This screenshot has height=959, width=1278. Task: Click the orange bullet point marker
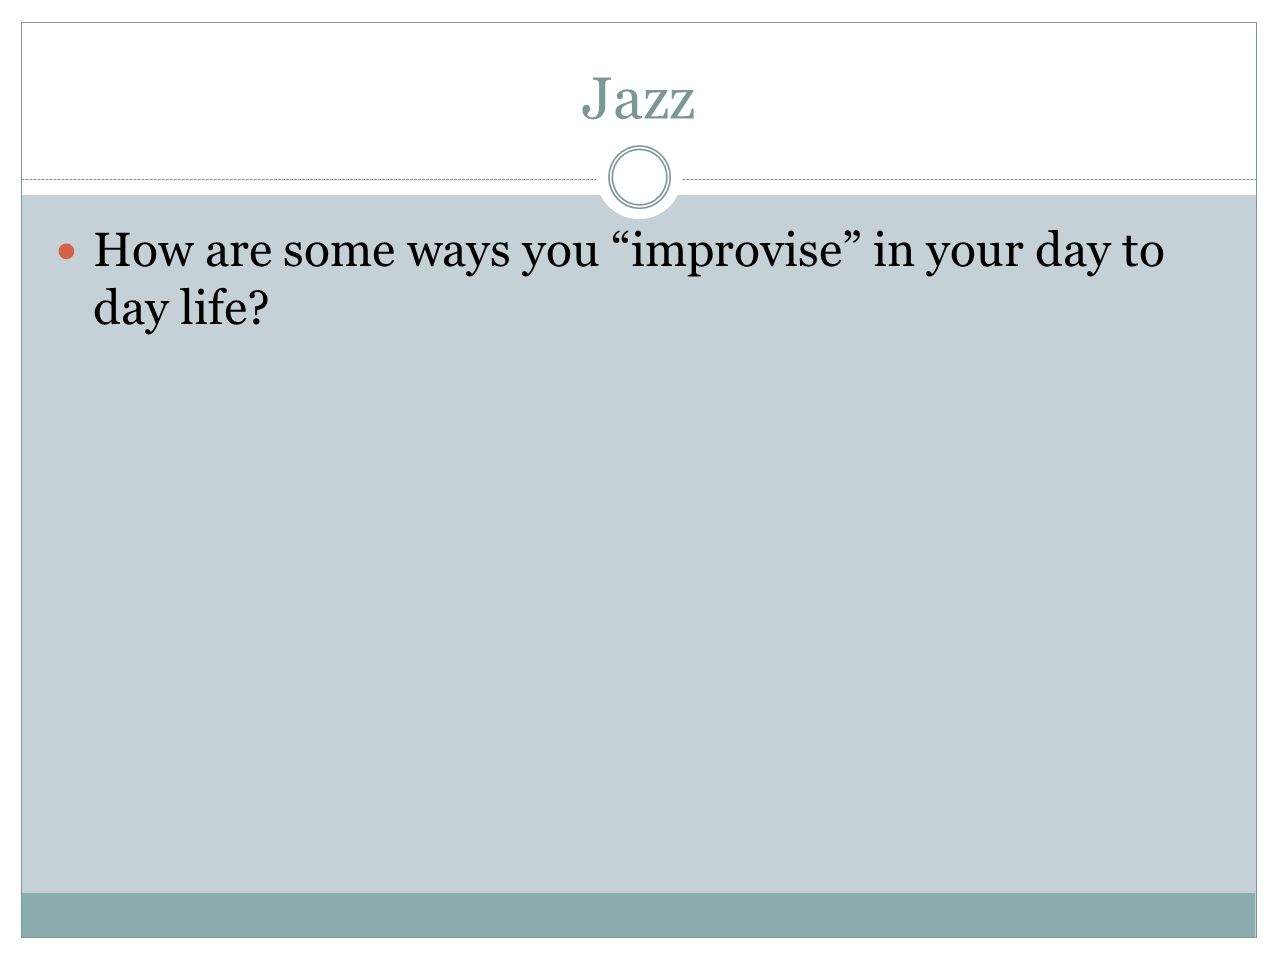point(67,251)
